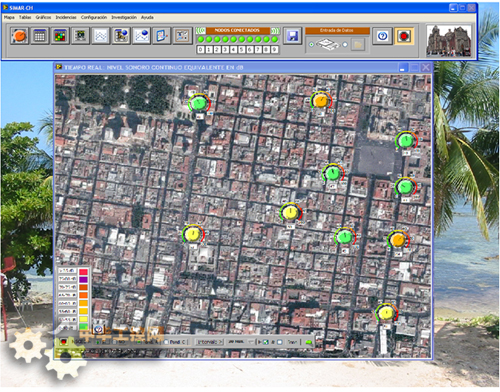Click the orange gauge at lower right of map
500x392 pixels.
click(x=398, y=239)
